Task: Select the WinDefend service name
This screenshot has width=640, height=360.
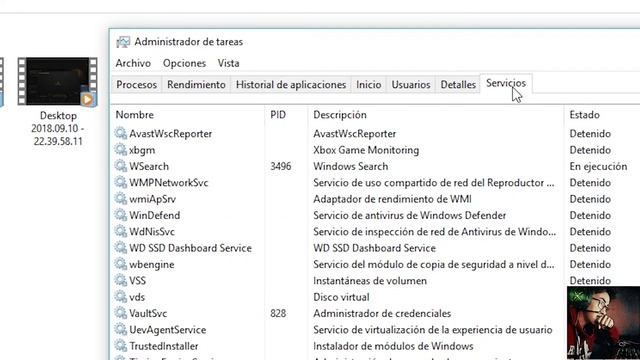Action: click(155, 215)
